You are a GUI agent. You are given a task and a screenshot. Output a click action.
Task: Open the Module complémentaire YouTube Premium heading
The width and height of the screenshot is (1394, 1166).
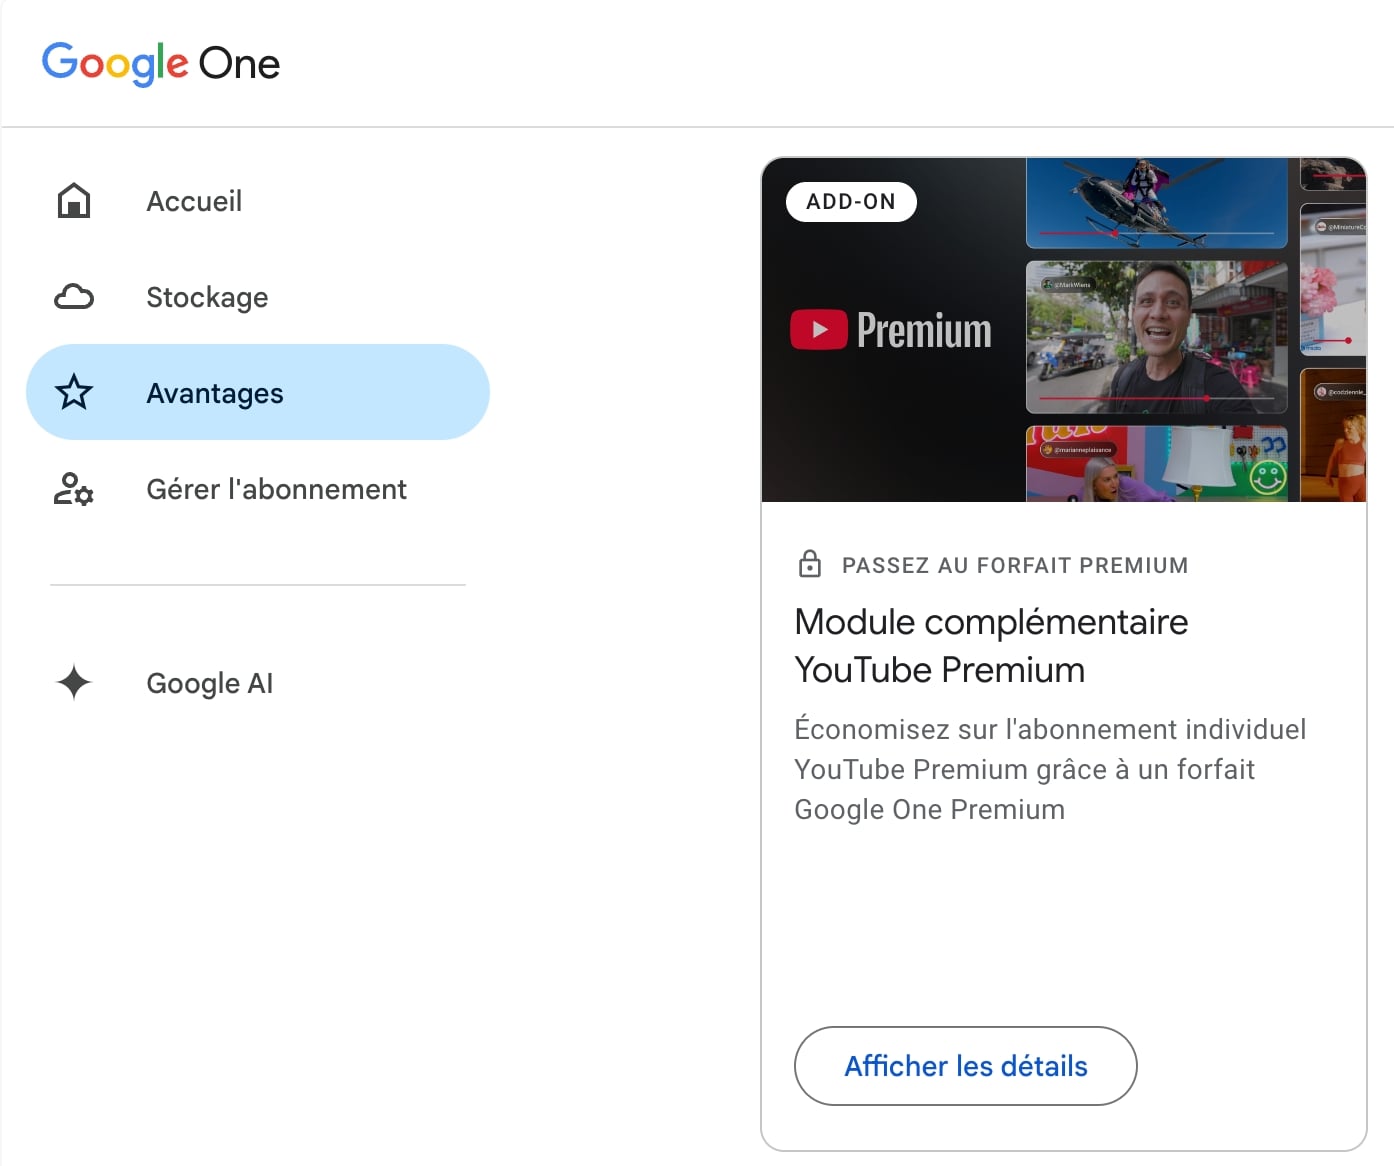(990, 645)
